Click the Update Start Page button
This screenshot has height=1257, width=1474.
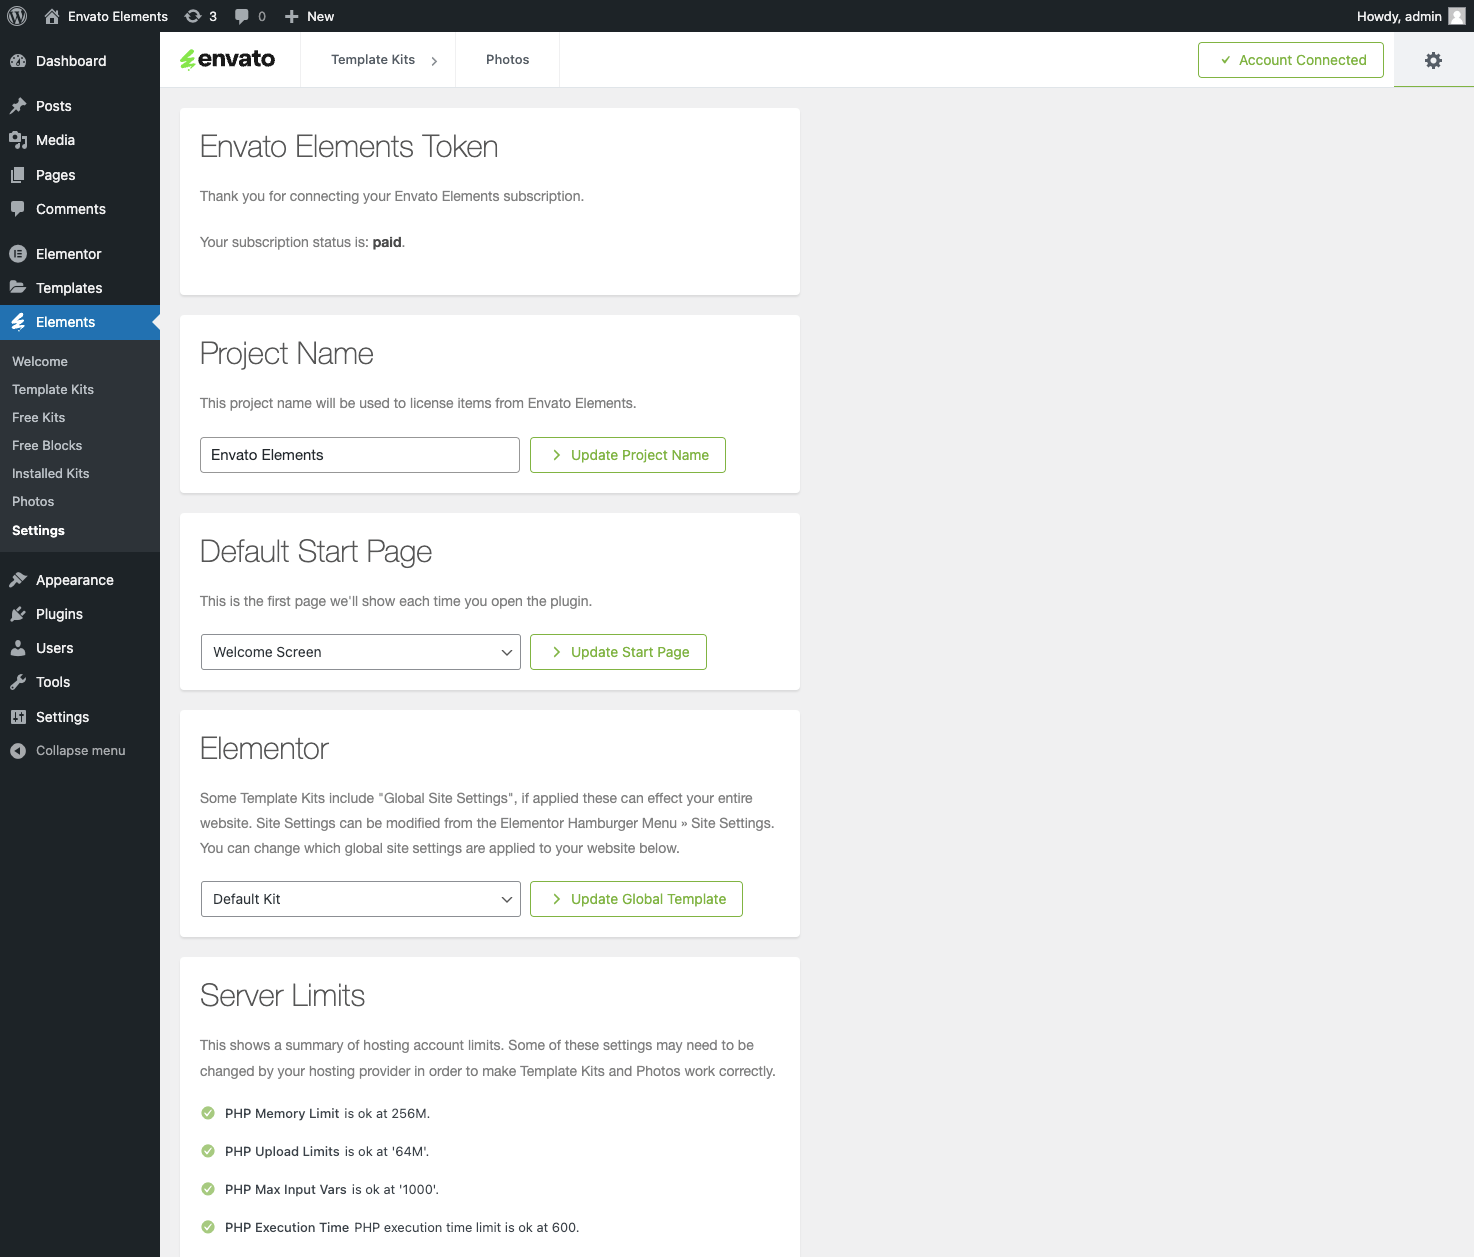(618, 652)
